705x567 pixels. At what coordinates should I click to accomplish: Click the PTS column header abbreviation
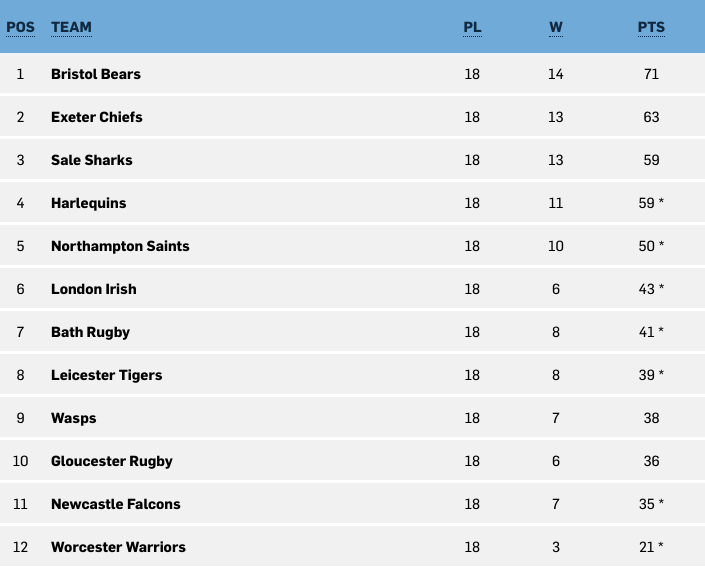tap(651, 27)
